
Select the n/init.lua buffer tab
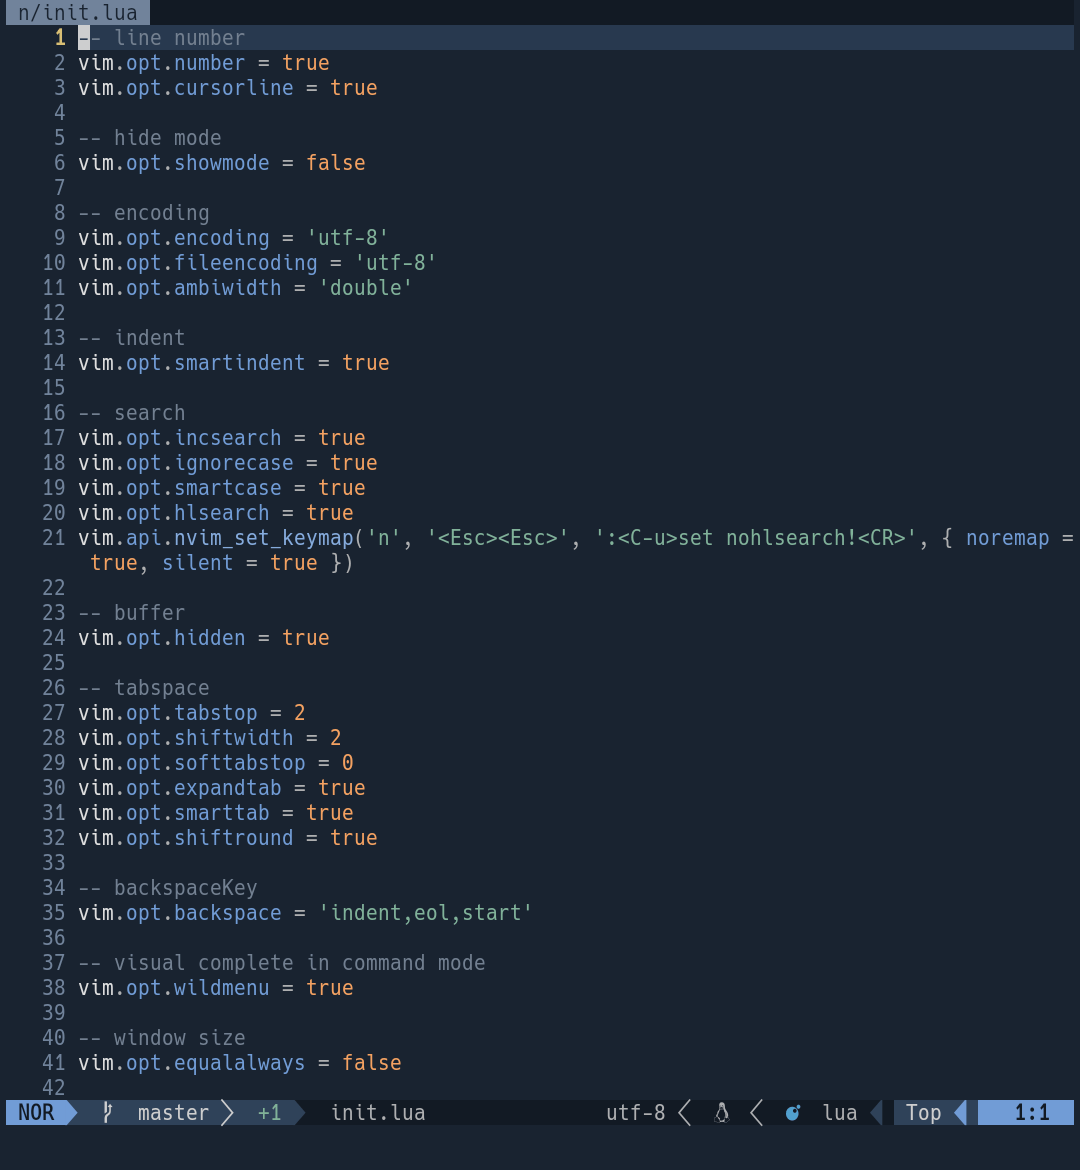tap(78, 13)
